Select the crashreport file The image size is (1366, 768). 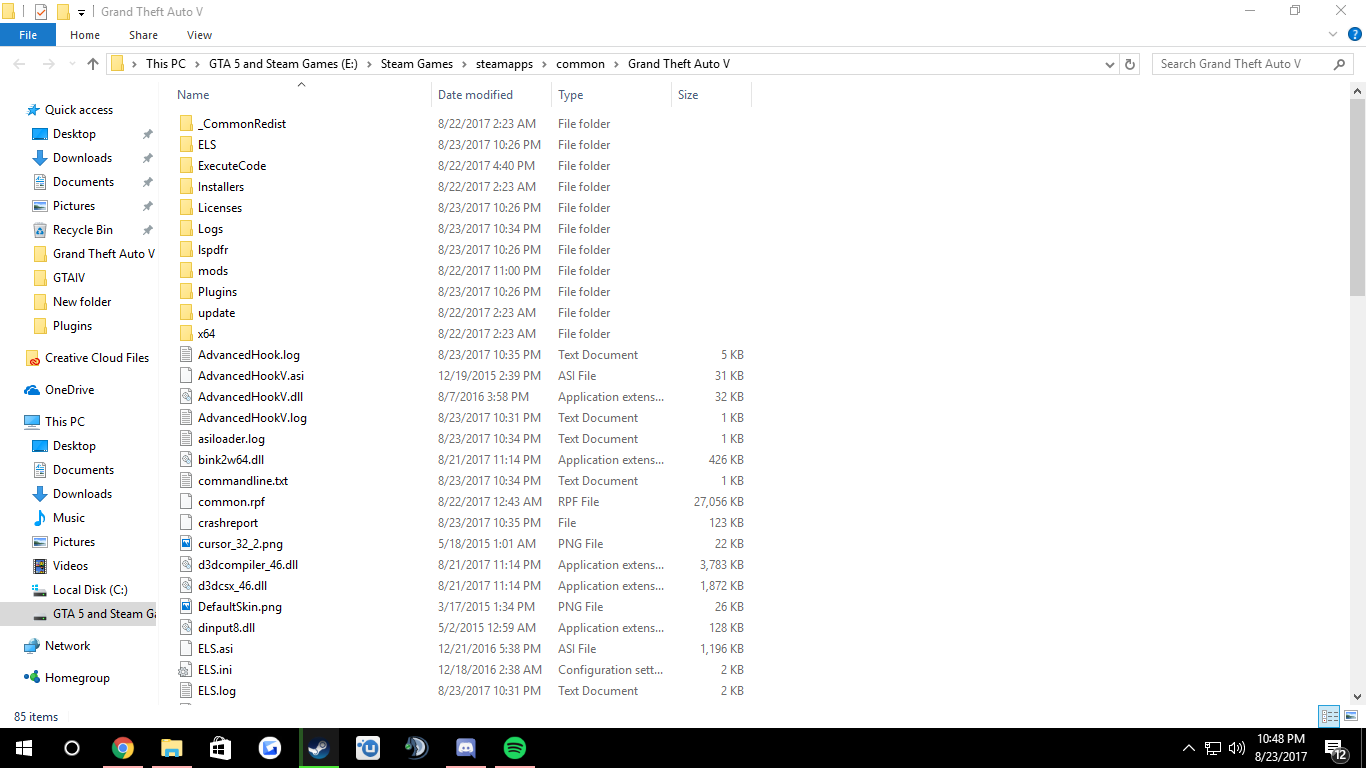tap(228, 523)
